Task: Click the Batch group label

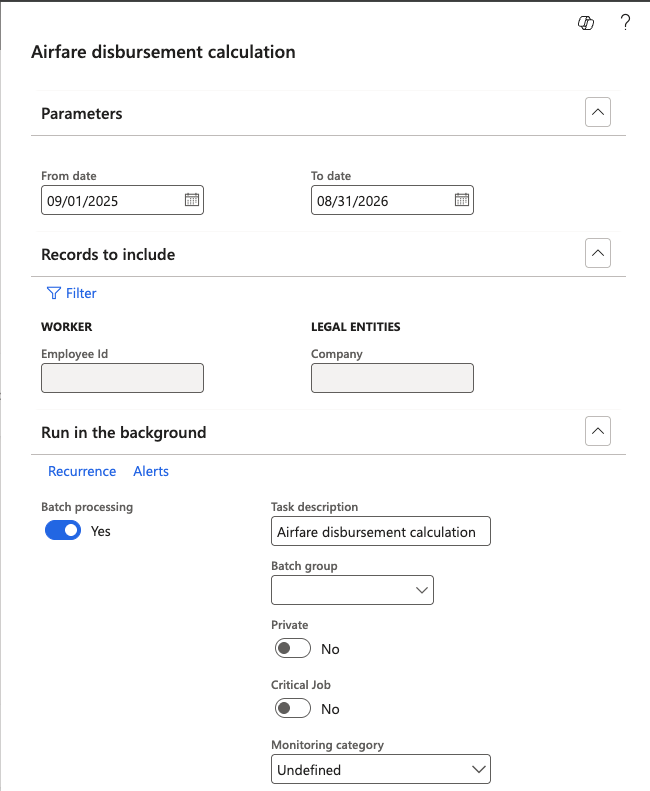Action: coord(304,566)
